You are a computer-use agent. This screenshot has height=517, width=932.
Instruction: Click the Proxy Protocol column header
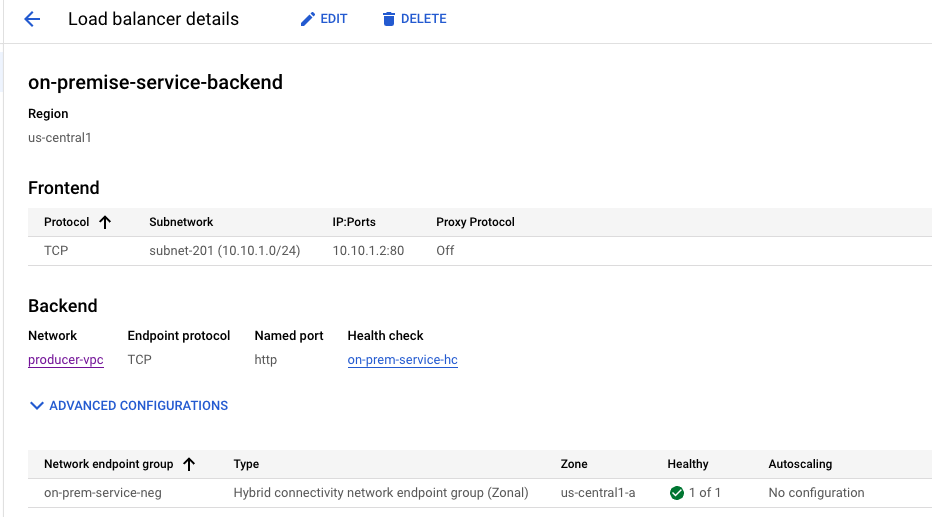(475, 222)
